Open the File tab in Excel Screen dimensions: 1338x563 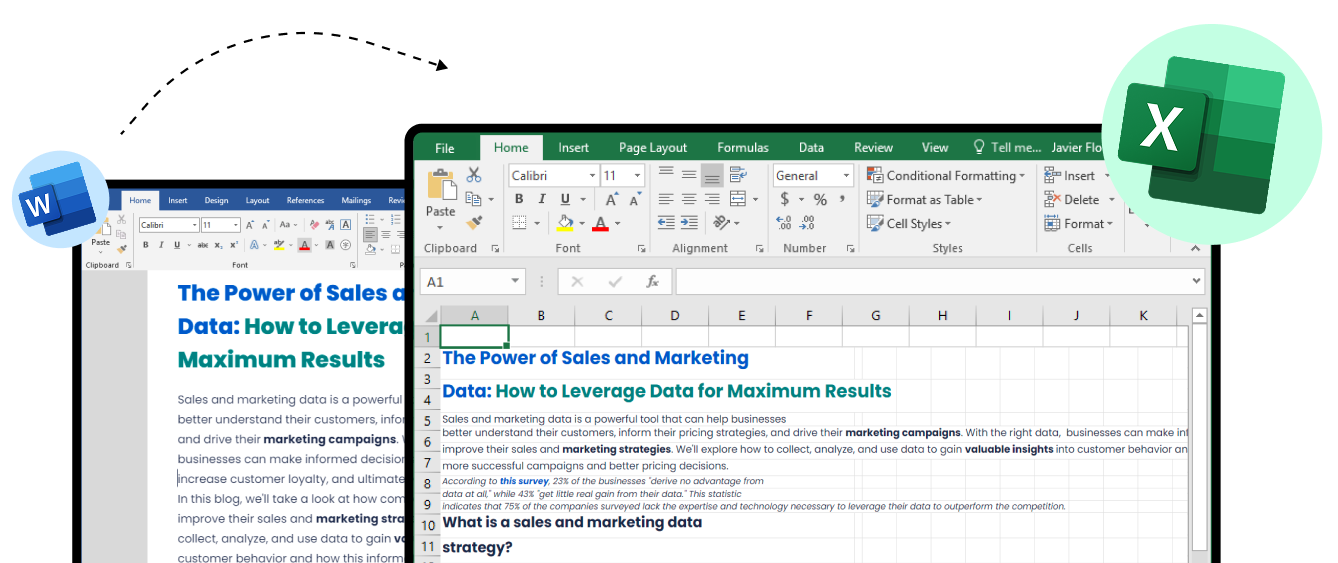point(445,147)
